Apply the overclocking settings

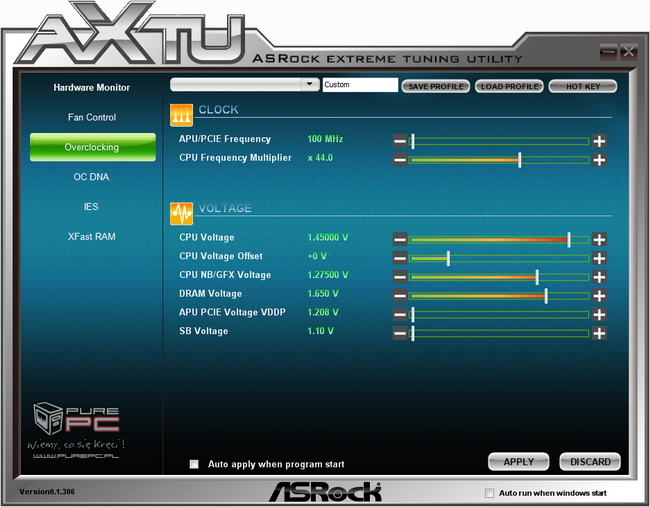pos(519,462)
